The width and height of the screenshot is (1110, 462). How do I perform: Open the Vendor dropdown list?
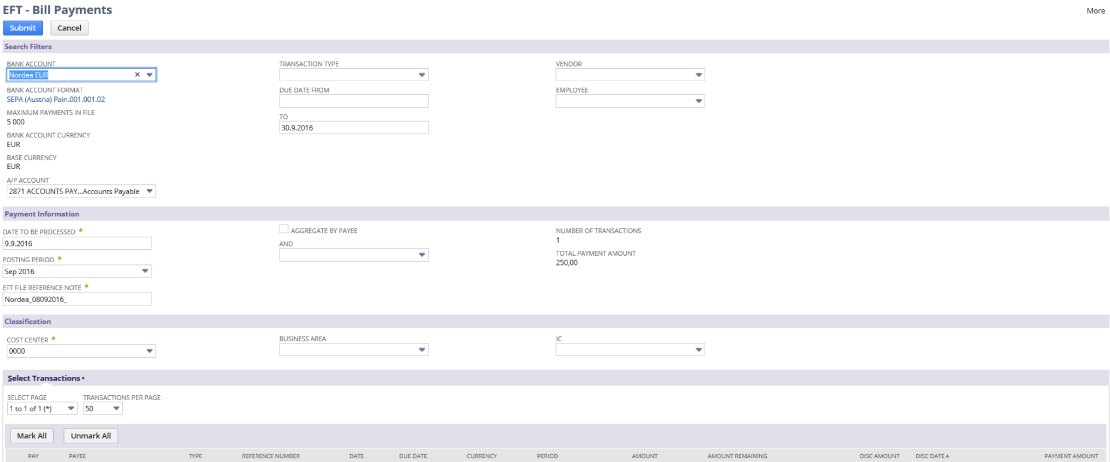tap(698, 75)
